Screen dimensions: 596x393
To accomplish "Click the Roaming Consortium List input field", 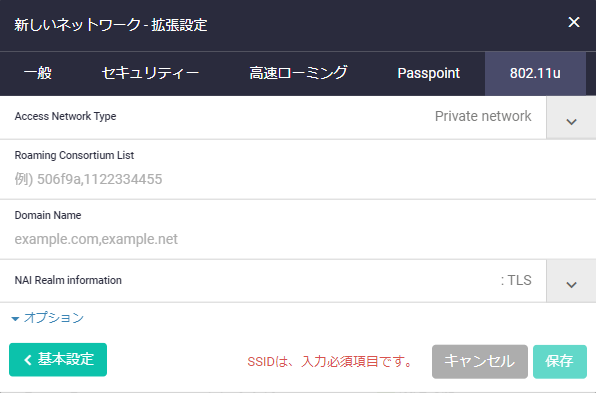I will click(x=298, y=179).
